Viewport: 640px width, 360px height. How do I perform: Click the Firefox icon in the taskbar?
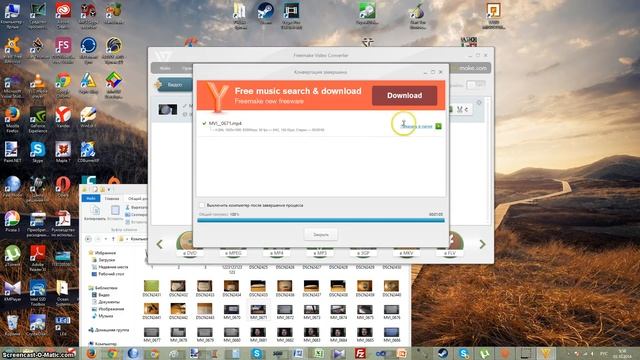pos(91,353)
